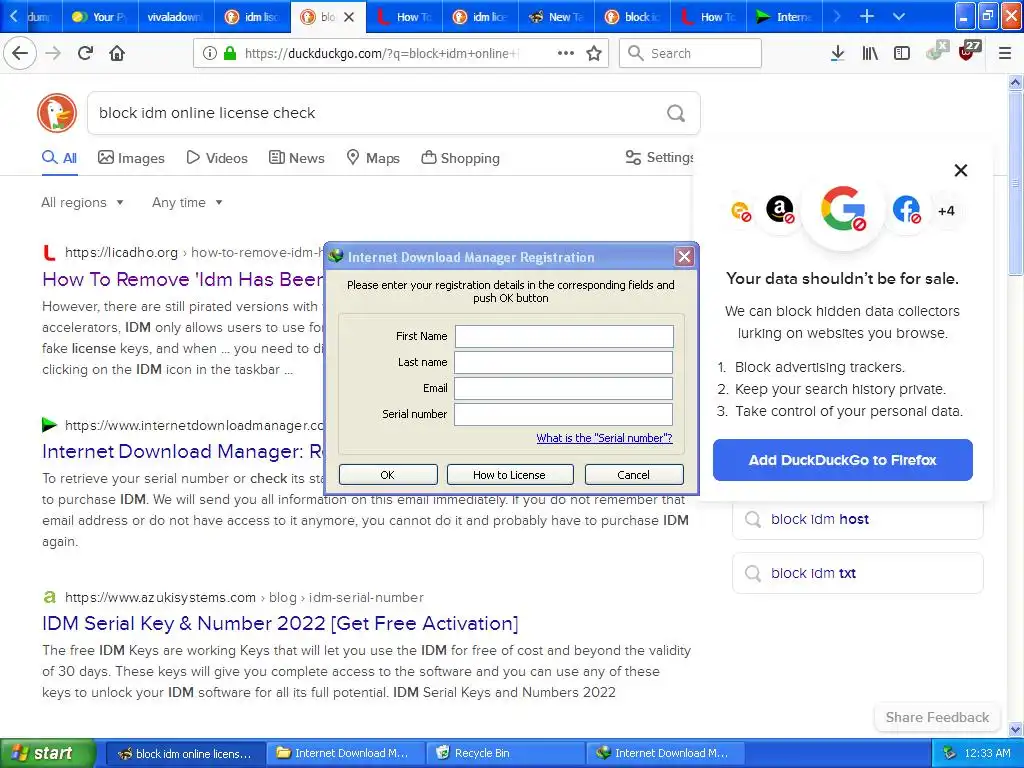The image size is (1024, 768).
Task: Select the block idm txt suggestion
Action: [857, 573]
